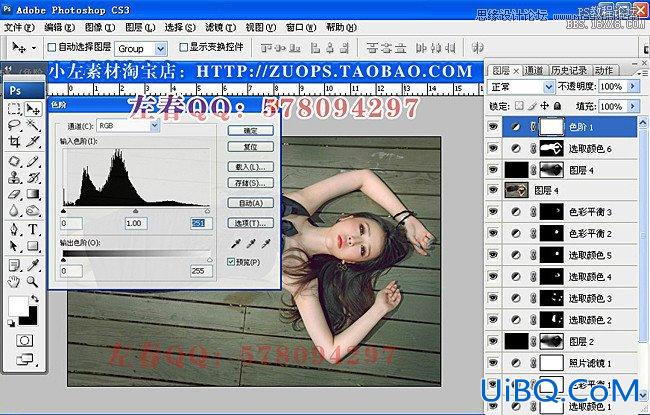Select the Move tool in toolbox
This screenshot has height=415, width=650.
tap(33, 109)
